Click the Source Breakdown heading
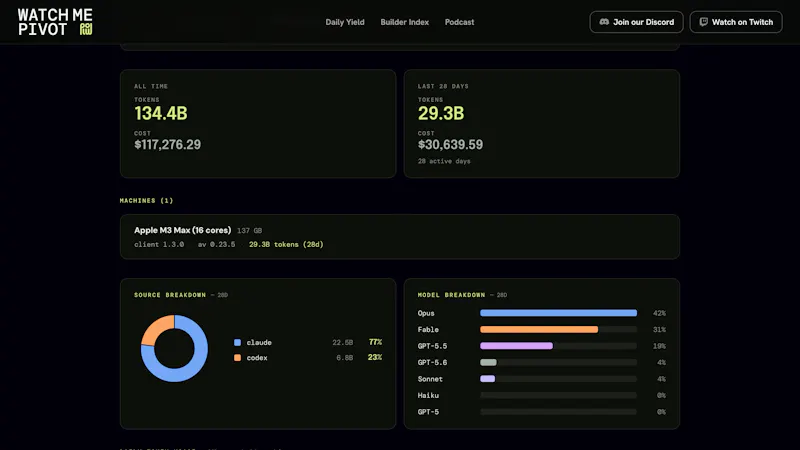 pyautogui.click(x=170, y=295)
